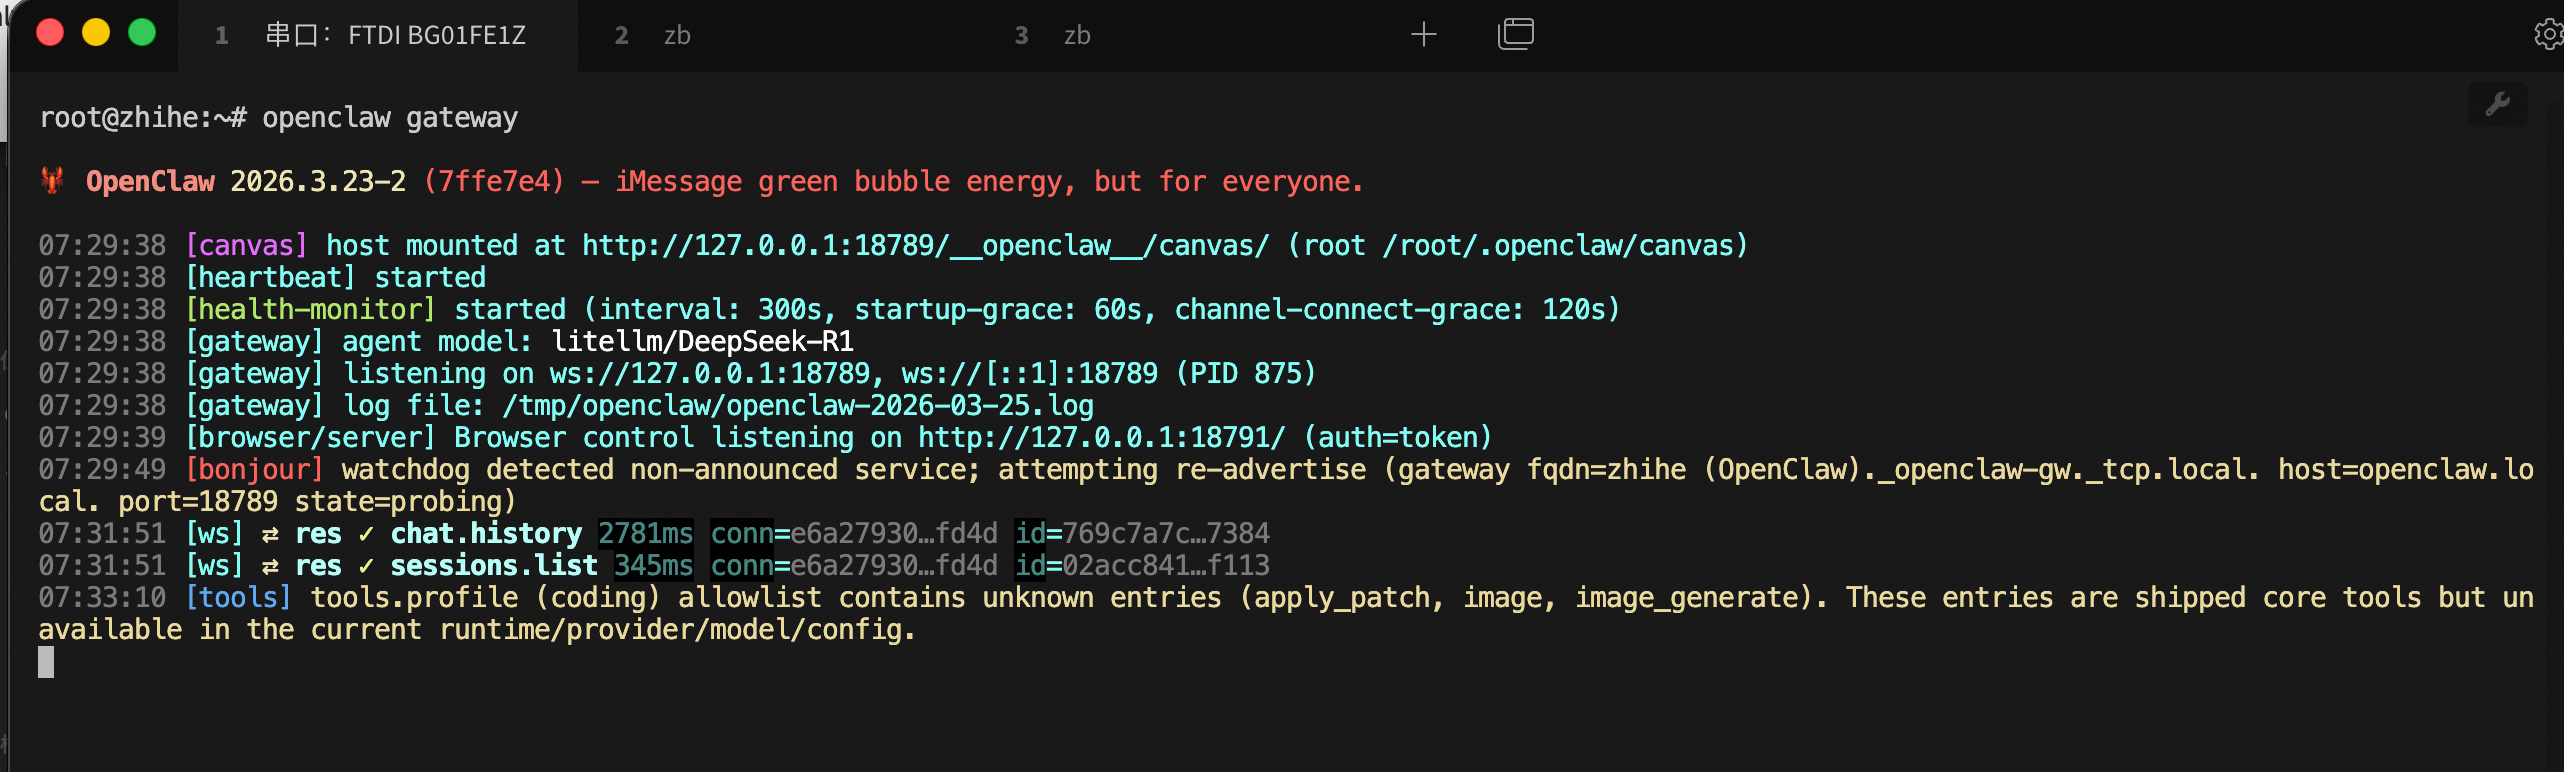Switch to tab 3 named zb
2564x772 pixels.
[1178, 36]
